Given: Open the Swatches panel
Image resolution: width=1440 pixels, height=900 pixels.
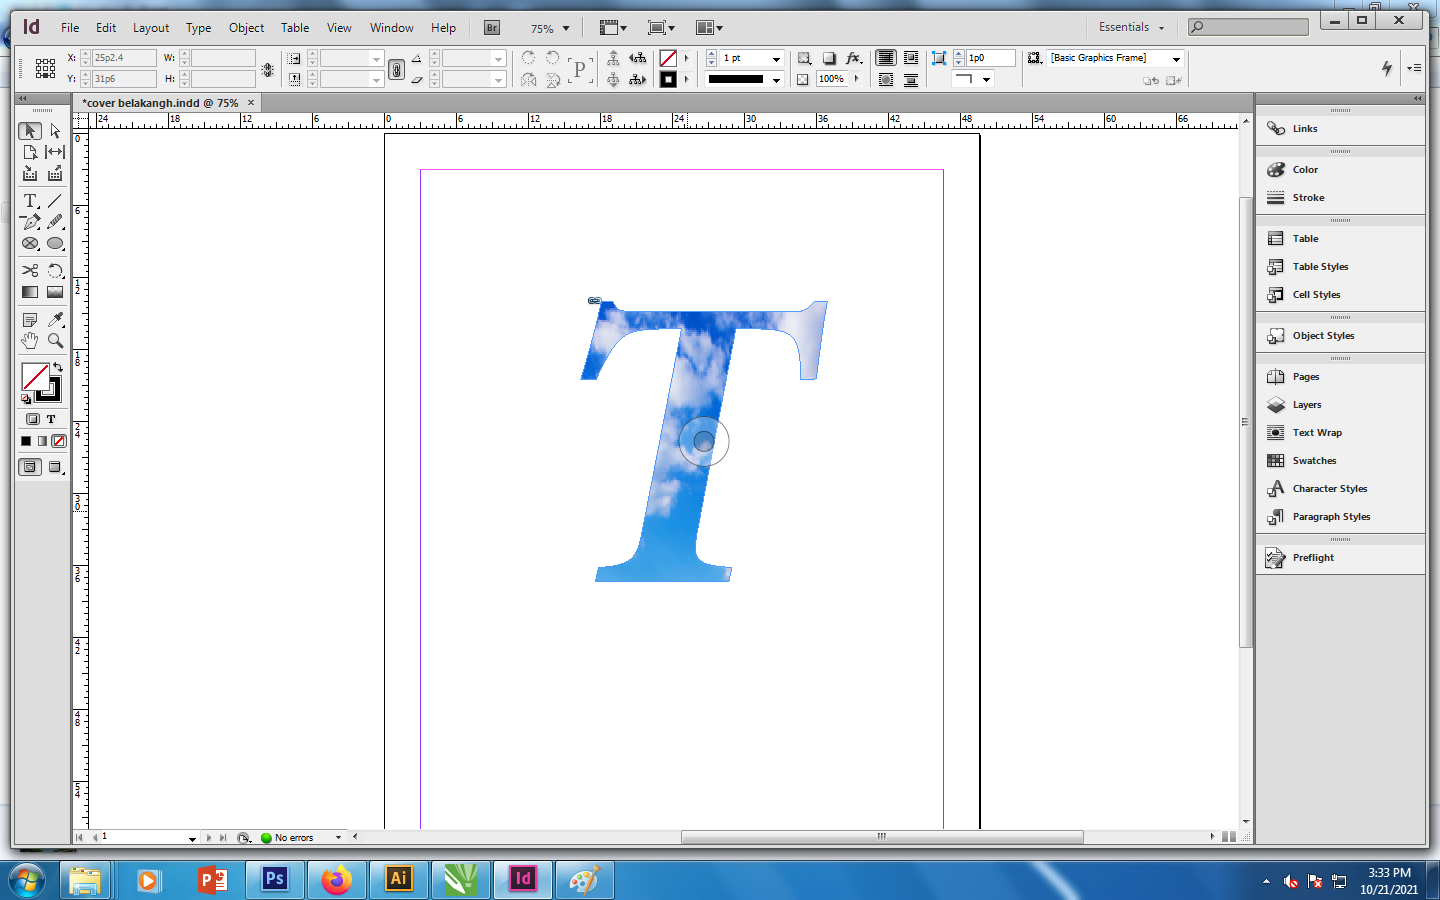Looking at the screenshot, I should 1313,461.
